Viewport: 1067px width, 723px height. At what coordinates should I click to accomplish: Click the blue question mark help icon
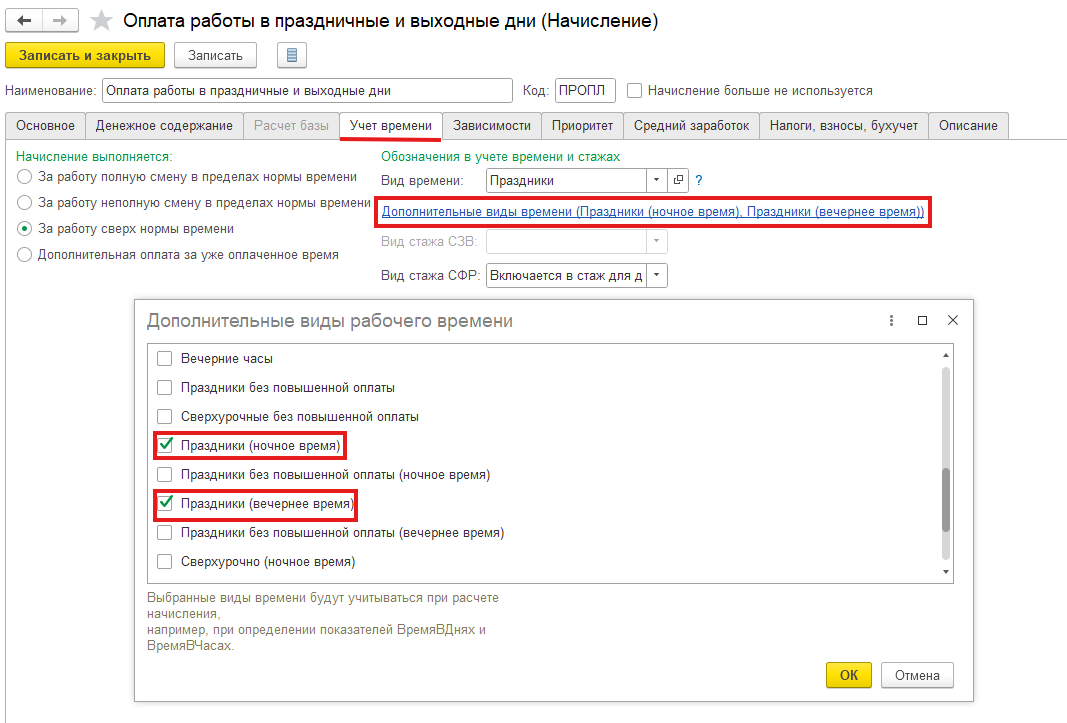click(x=699, y=180)
